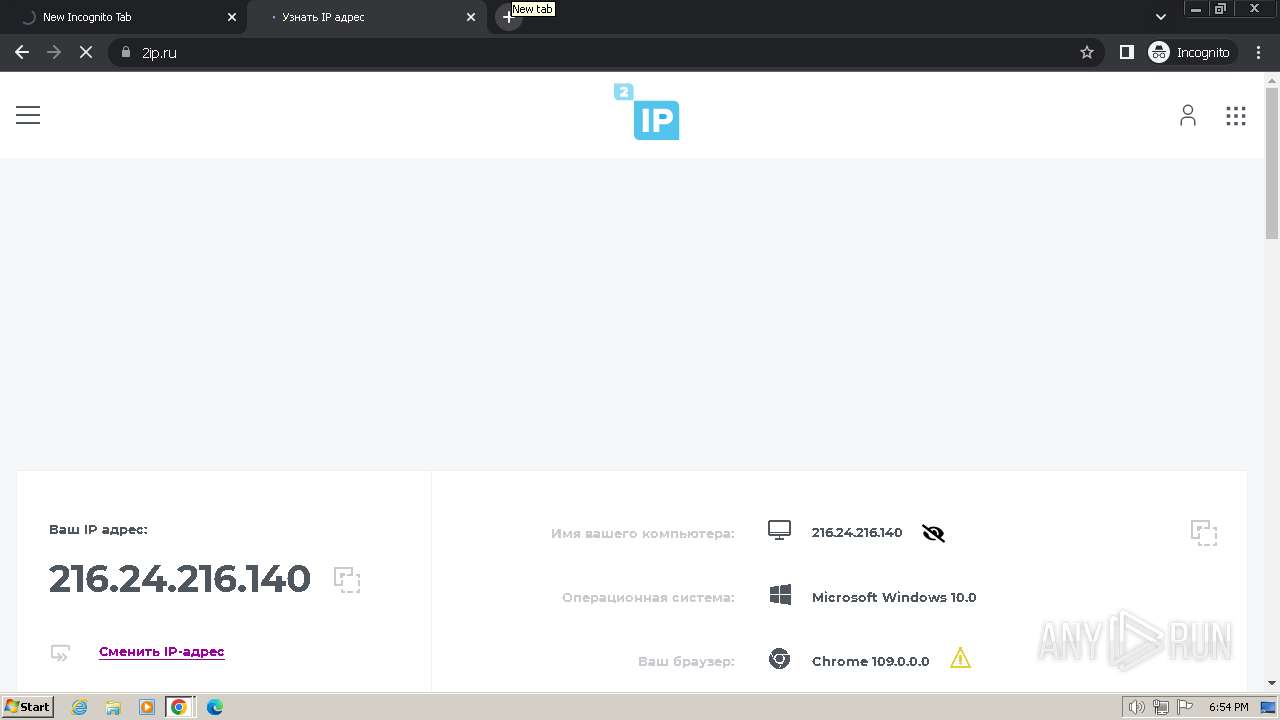Image resolution: width=1280 pixels, height=720 pixels.
Task: Click the Incognito indicator
Action: [1191, 52]
